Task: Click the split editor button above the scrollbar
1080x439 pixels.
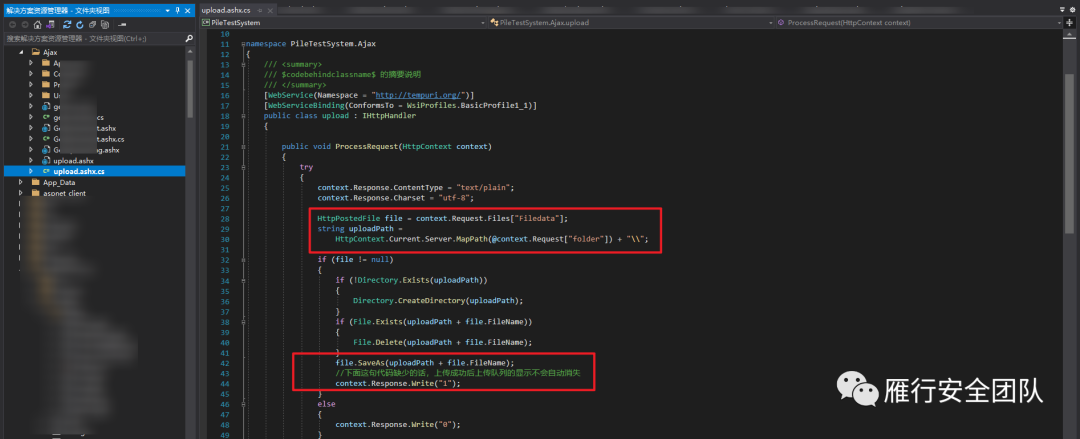Action: (1070, 23)
